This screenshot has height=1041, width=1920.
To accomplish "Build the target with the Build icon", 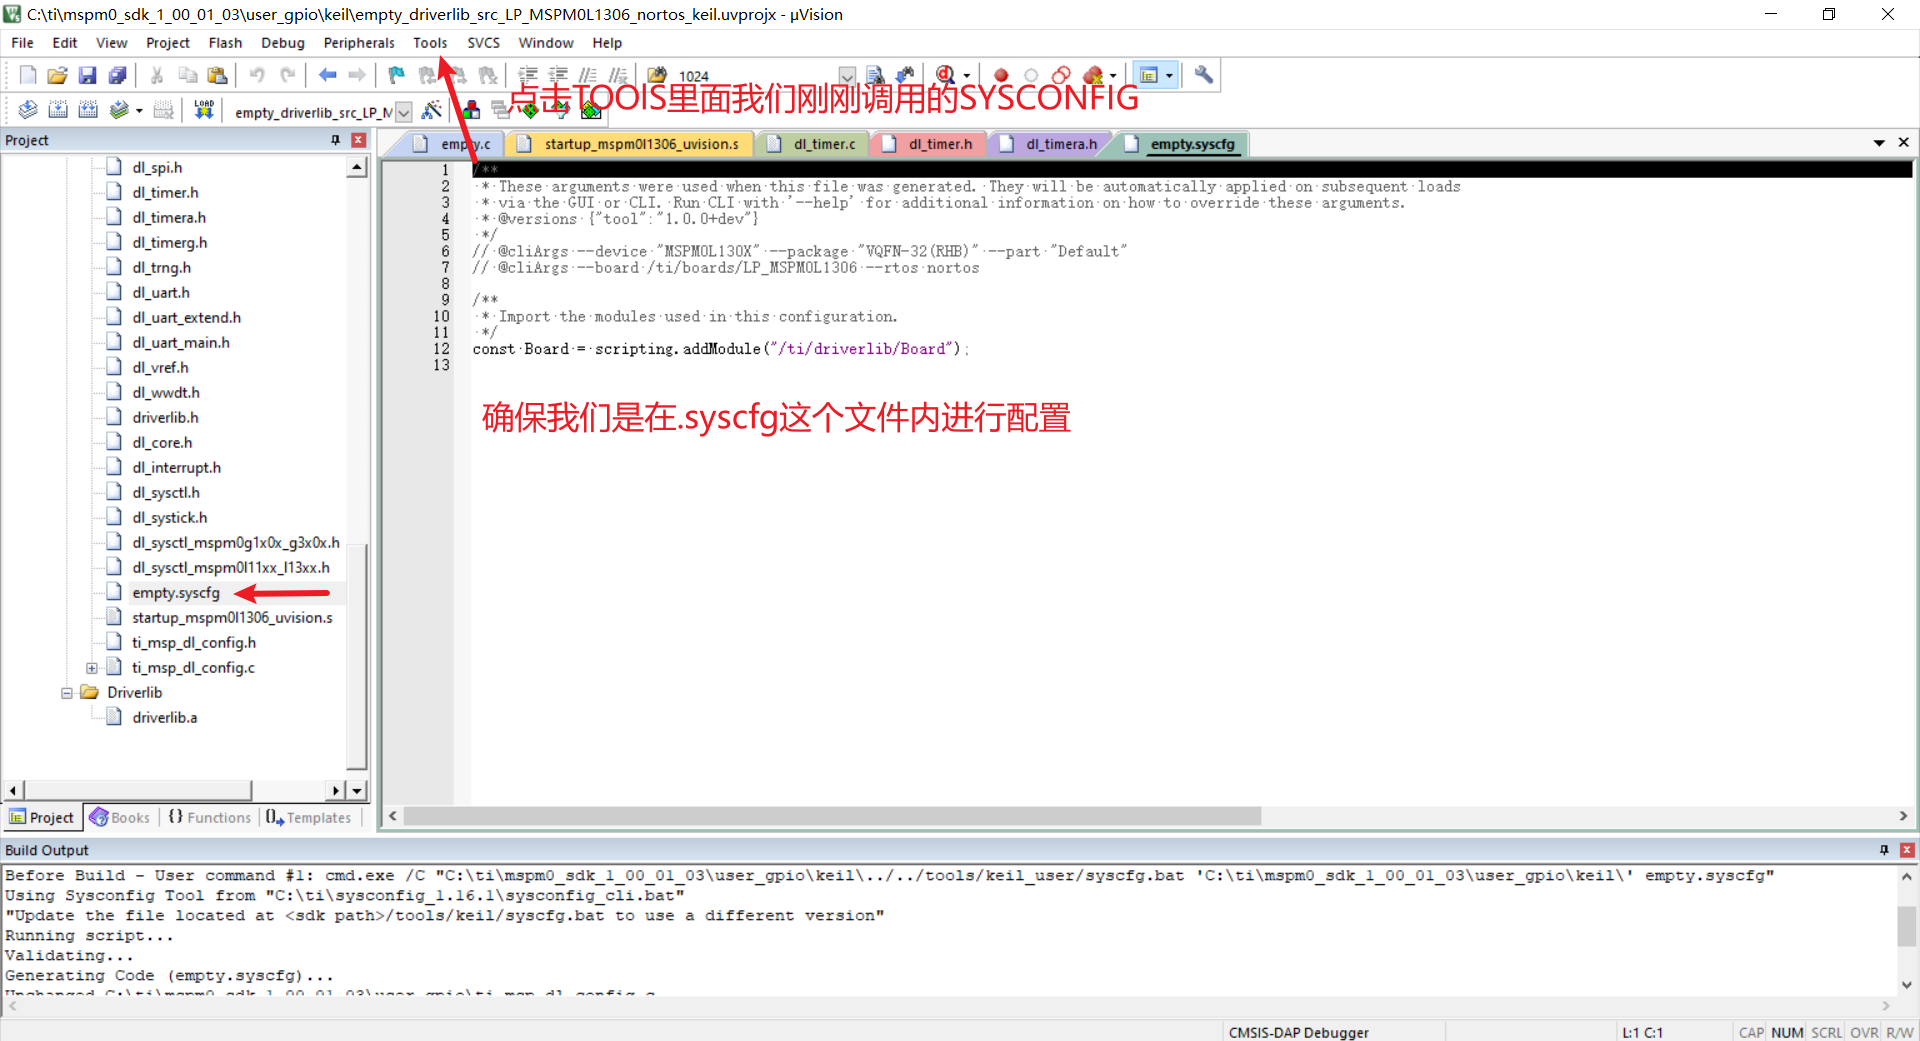I will 58,110.
